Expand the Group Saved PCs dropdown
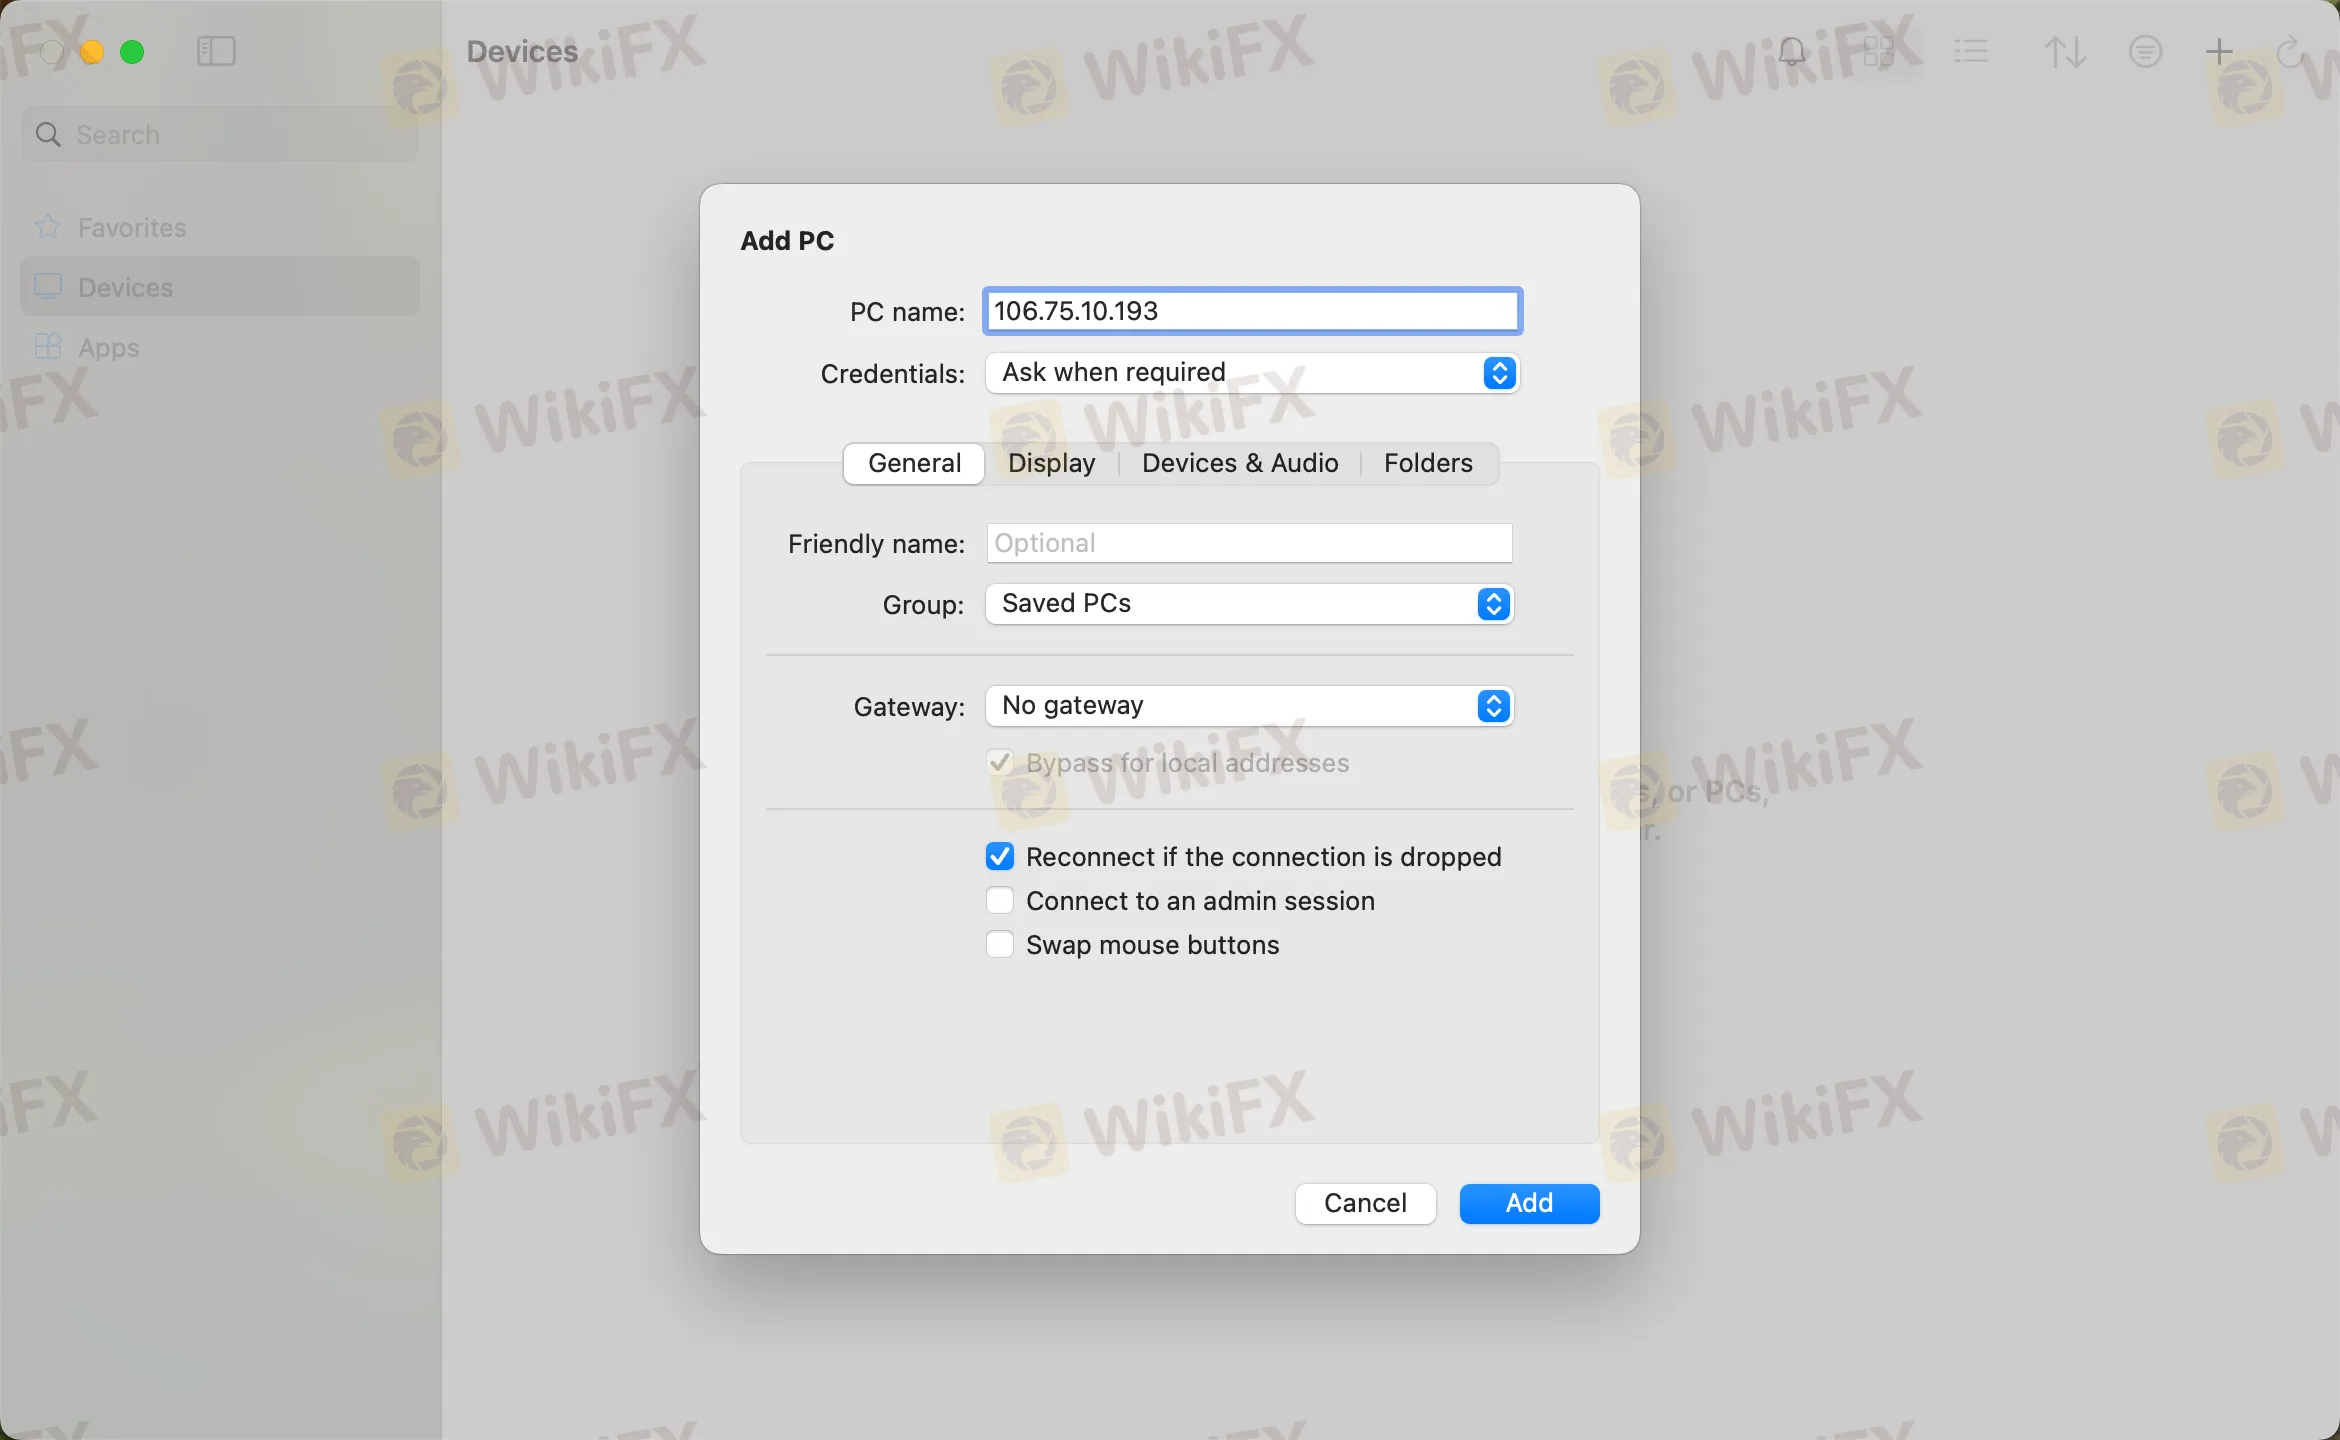The image size is (2340, 1440). 1249,604
